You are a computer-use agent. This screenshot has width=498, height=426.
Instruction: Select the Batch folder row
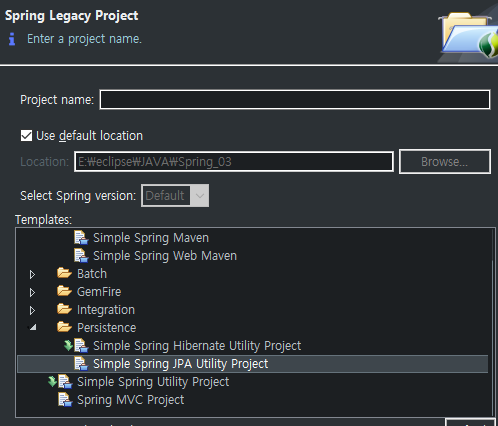92,274
